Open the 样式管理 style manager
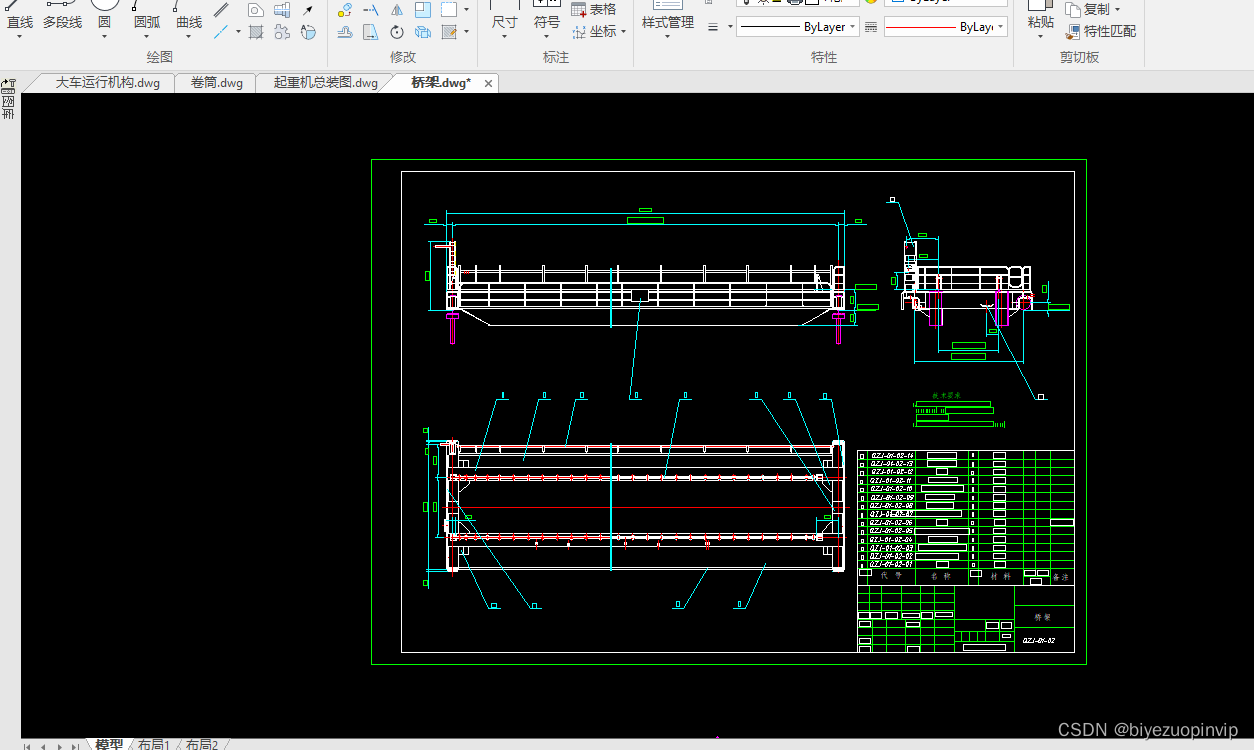 coord(668,18)
